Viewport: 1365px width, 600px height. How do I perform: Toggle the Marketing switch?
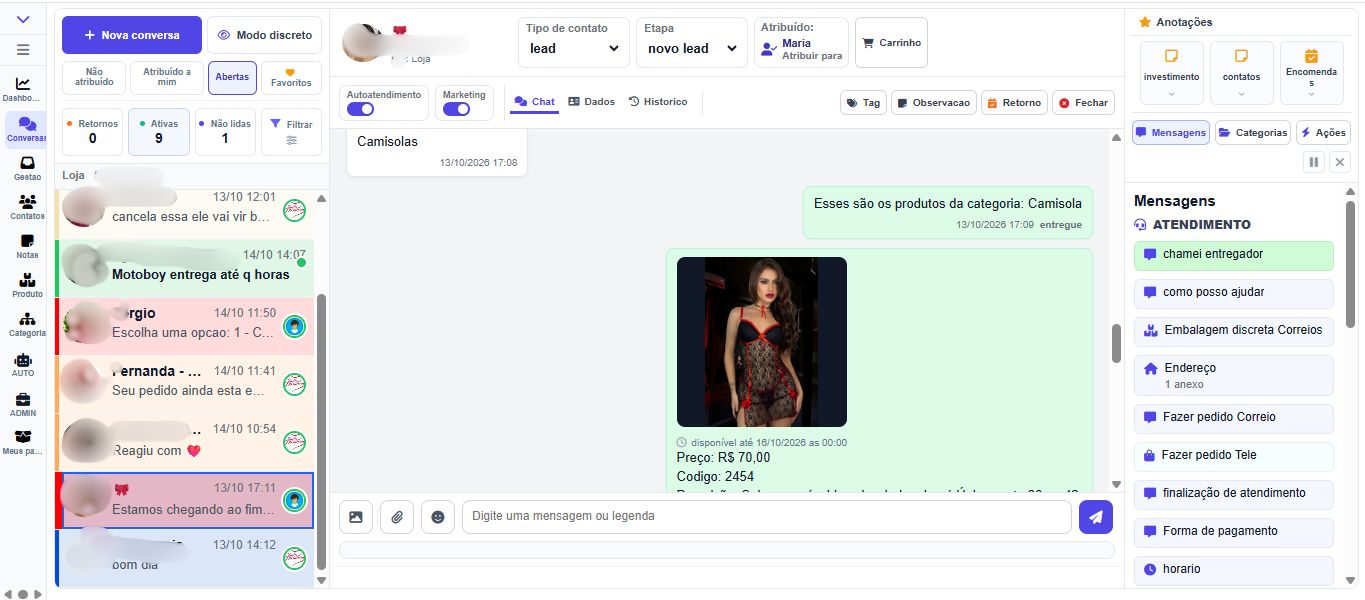(x=457, y=109)
